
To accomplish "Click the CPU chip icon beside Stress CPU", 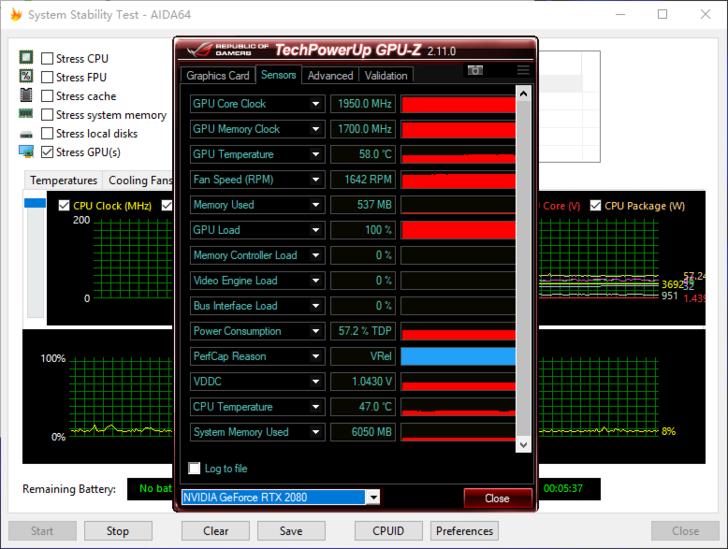I will (x=26, y=58).
